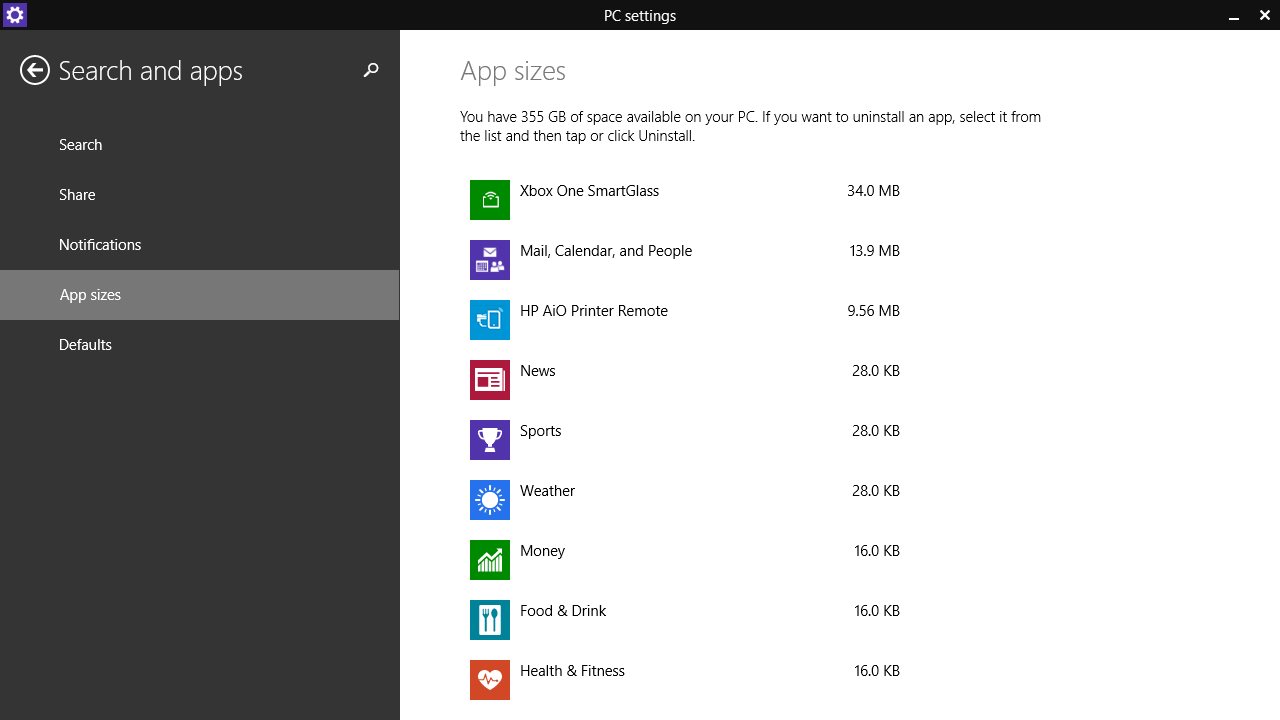The height and width of the screenshot is (720, 1280).
Task: Select the Xbox One SmartGlass app icon
Action: [490, 200]
